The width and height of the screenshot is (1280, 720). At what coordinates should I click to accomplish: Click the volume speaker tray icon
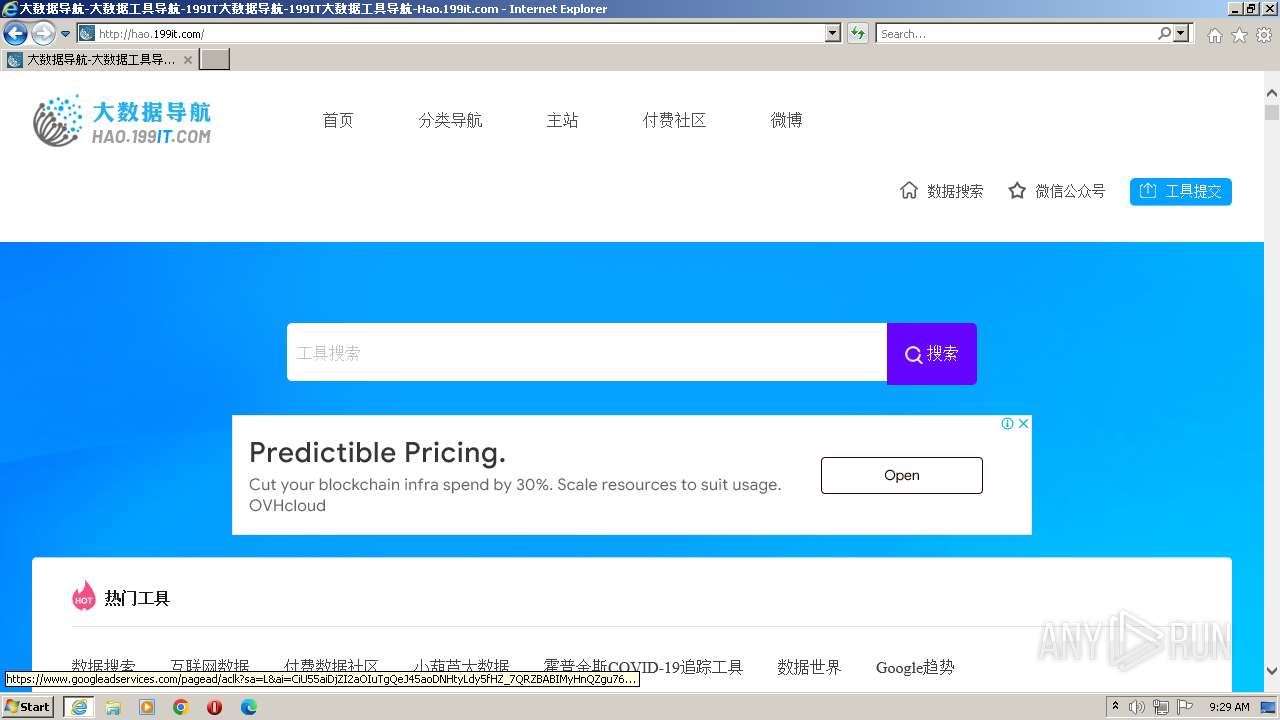click(x=1137, y=707)
